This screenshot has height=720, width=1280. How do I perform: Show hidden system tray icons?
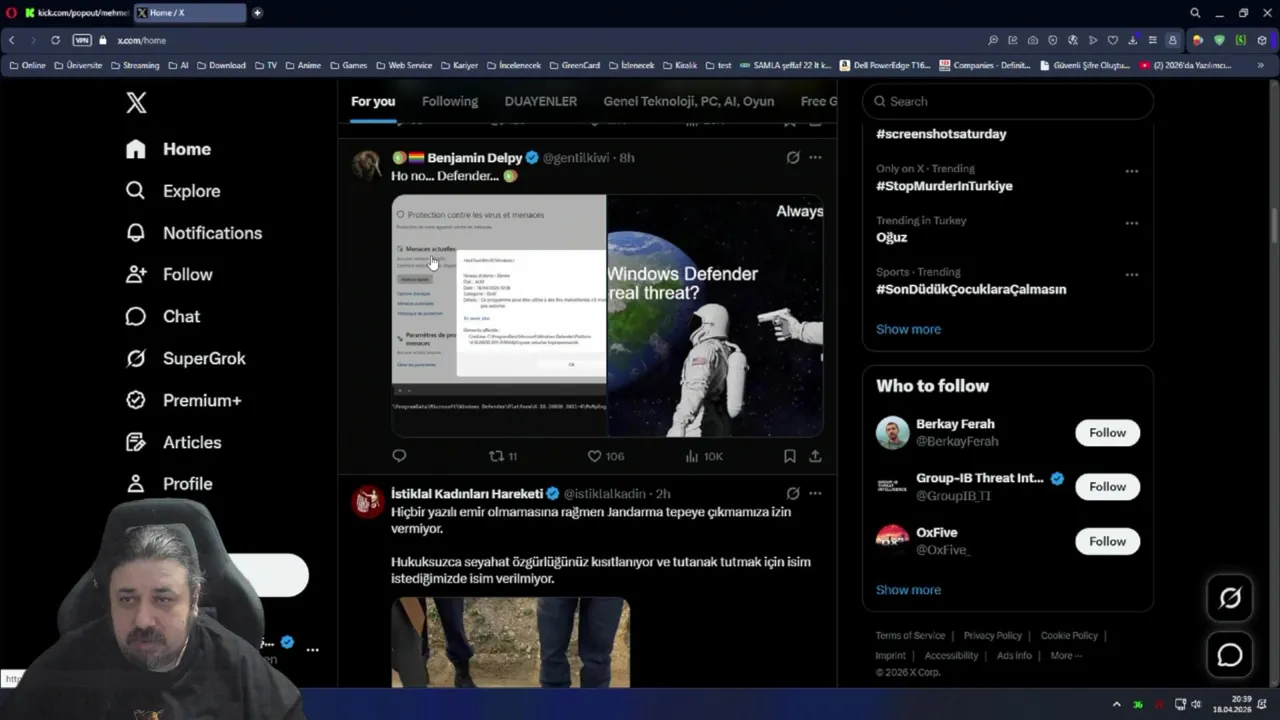tap(1117, 704)
